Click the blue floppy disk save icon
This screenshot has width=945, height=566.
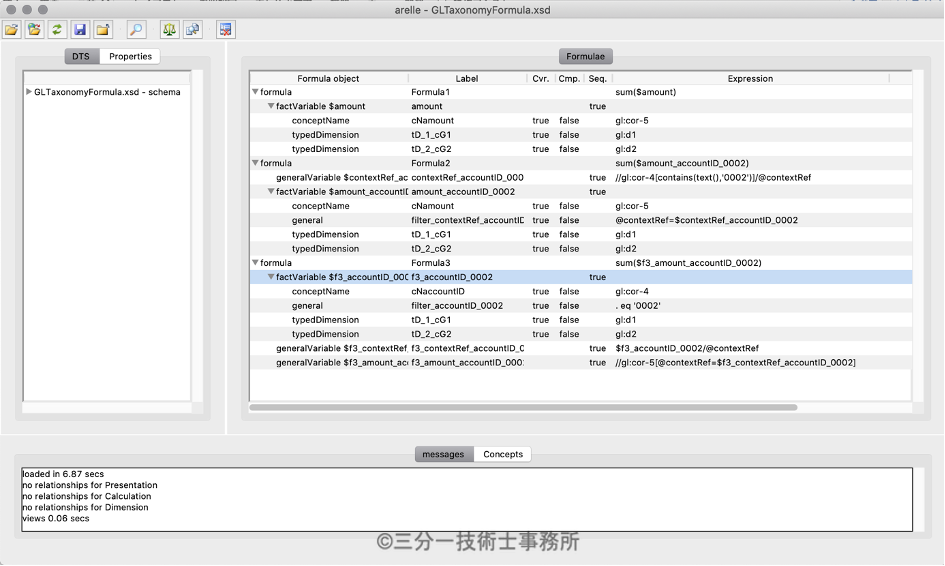80,30
